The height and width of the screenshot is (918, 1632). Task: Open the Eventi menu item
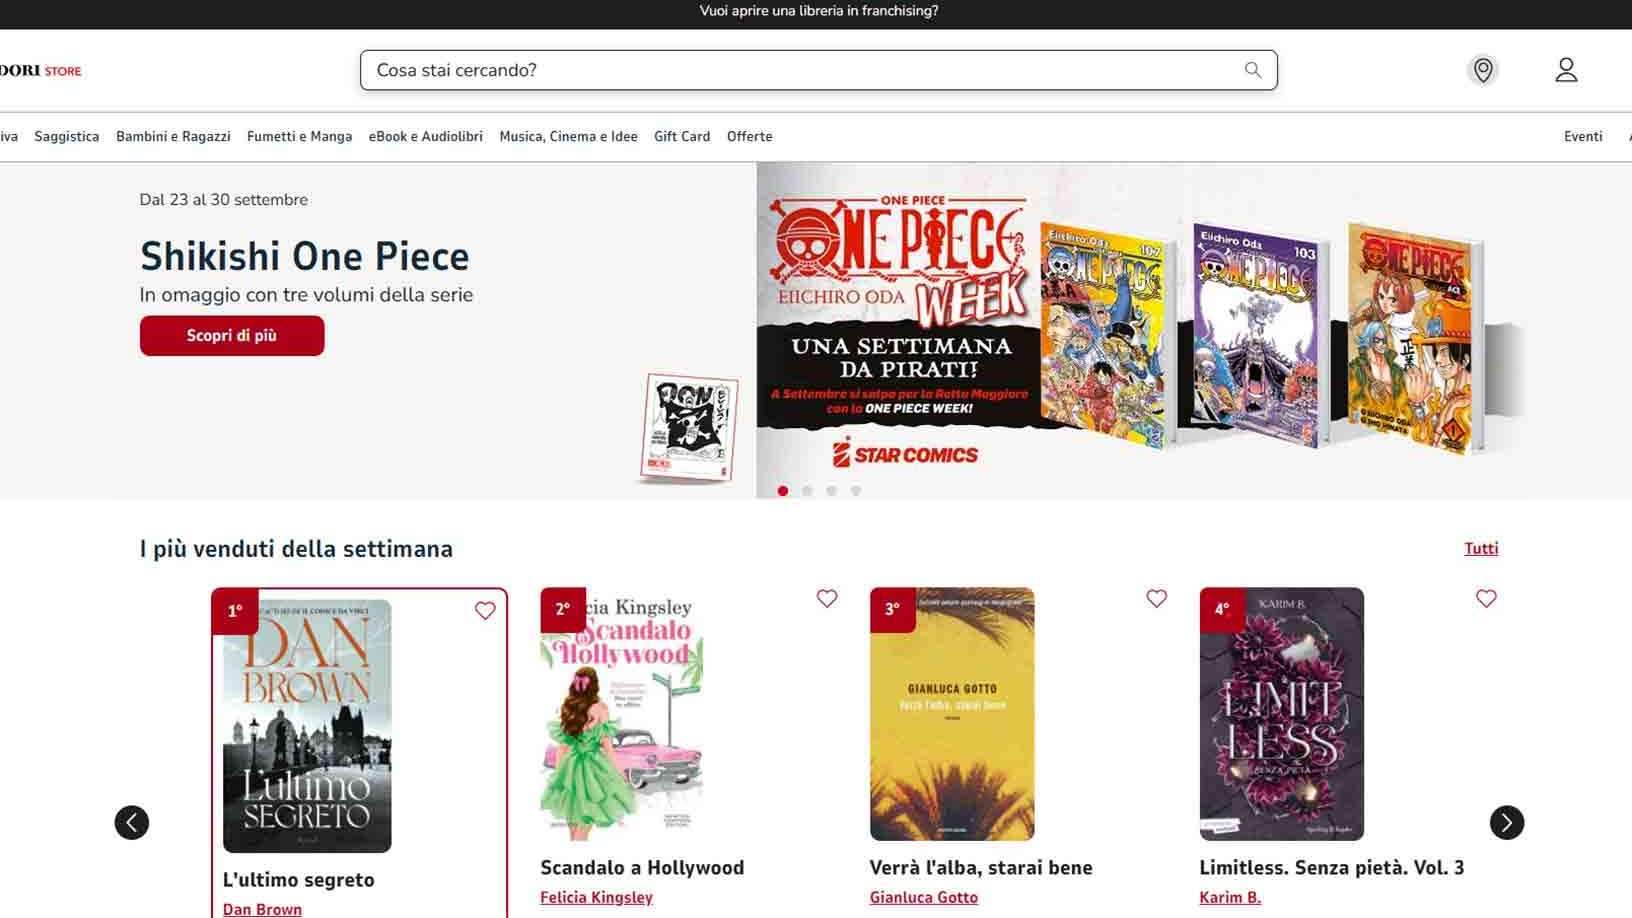(1583, 136)
